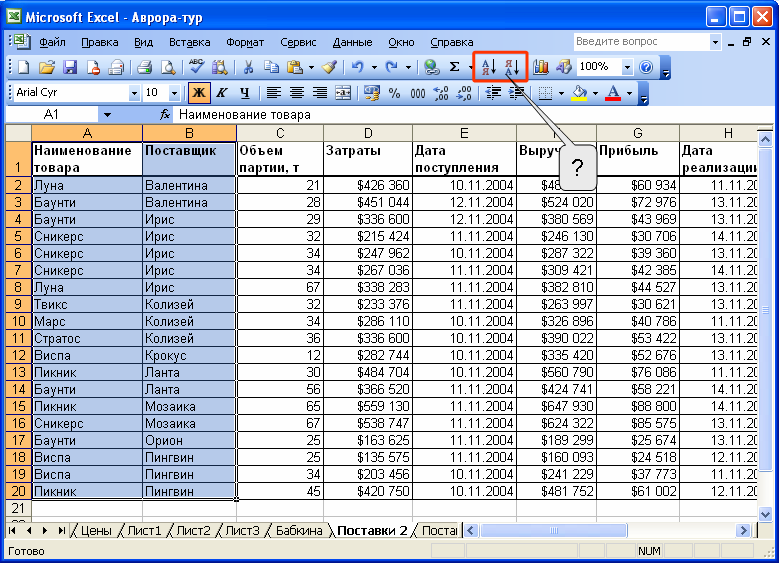Image resolution: width=779 pixels, height=563 pixels.
Task: Select the Лист3 sheet tab
Action: pyautogui.click(x=242, y=531)
